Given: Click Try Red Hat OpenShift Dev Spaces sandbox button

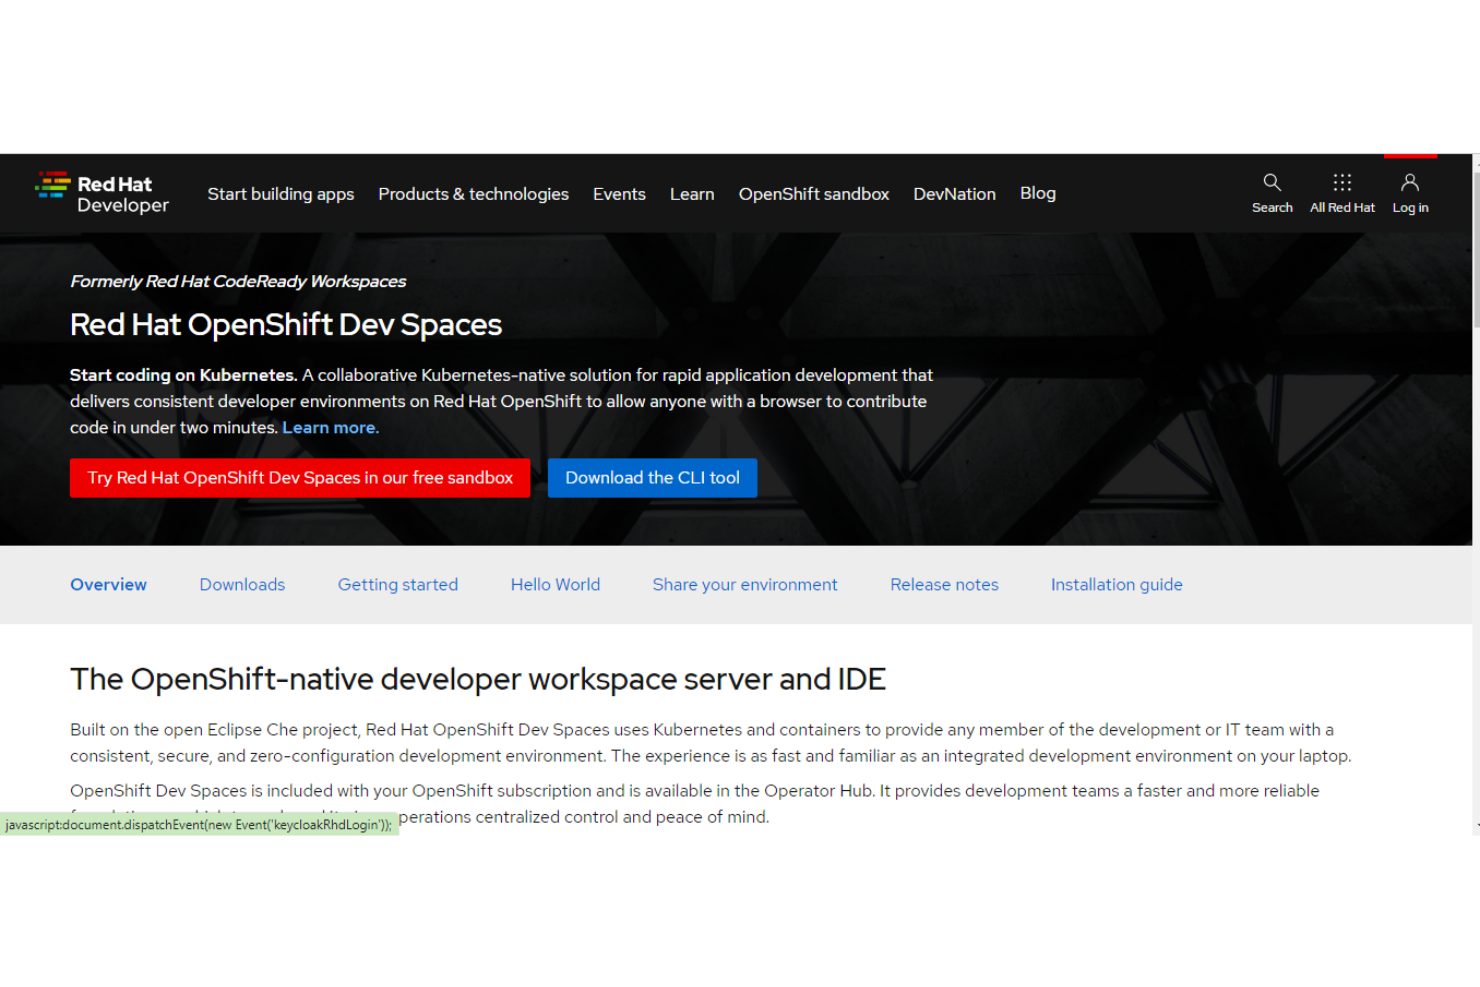Looking at the screenshot, I should point(299,477).
